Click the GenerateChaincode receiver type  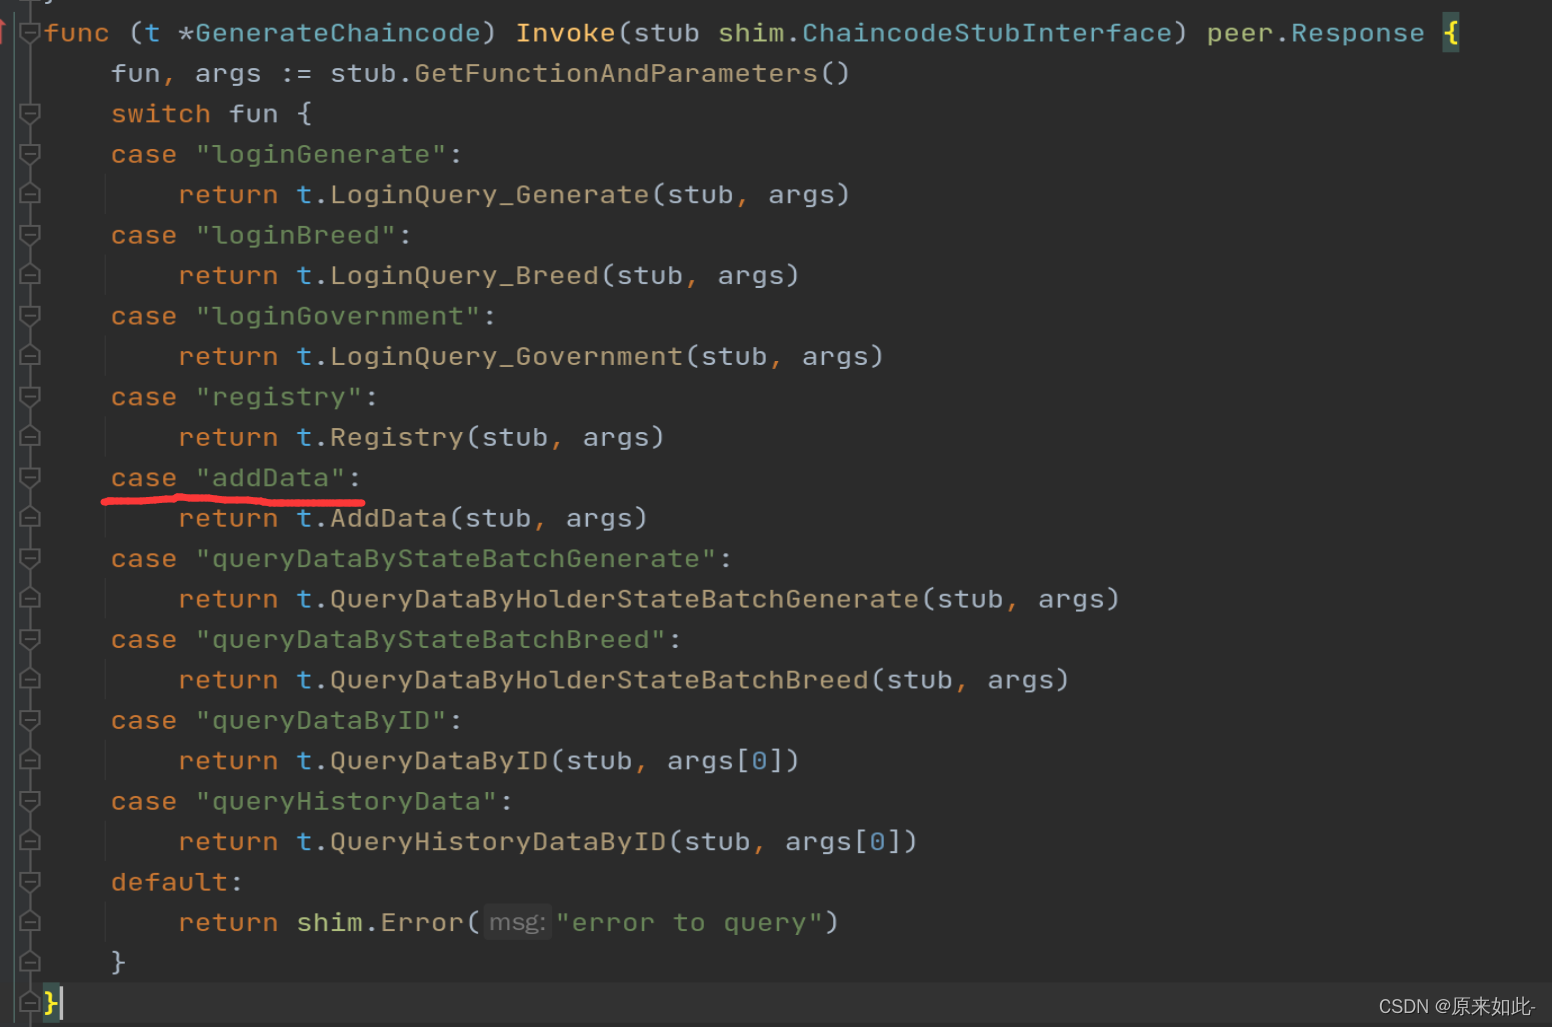(338, 33)
